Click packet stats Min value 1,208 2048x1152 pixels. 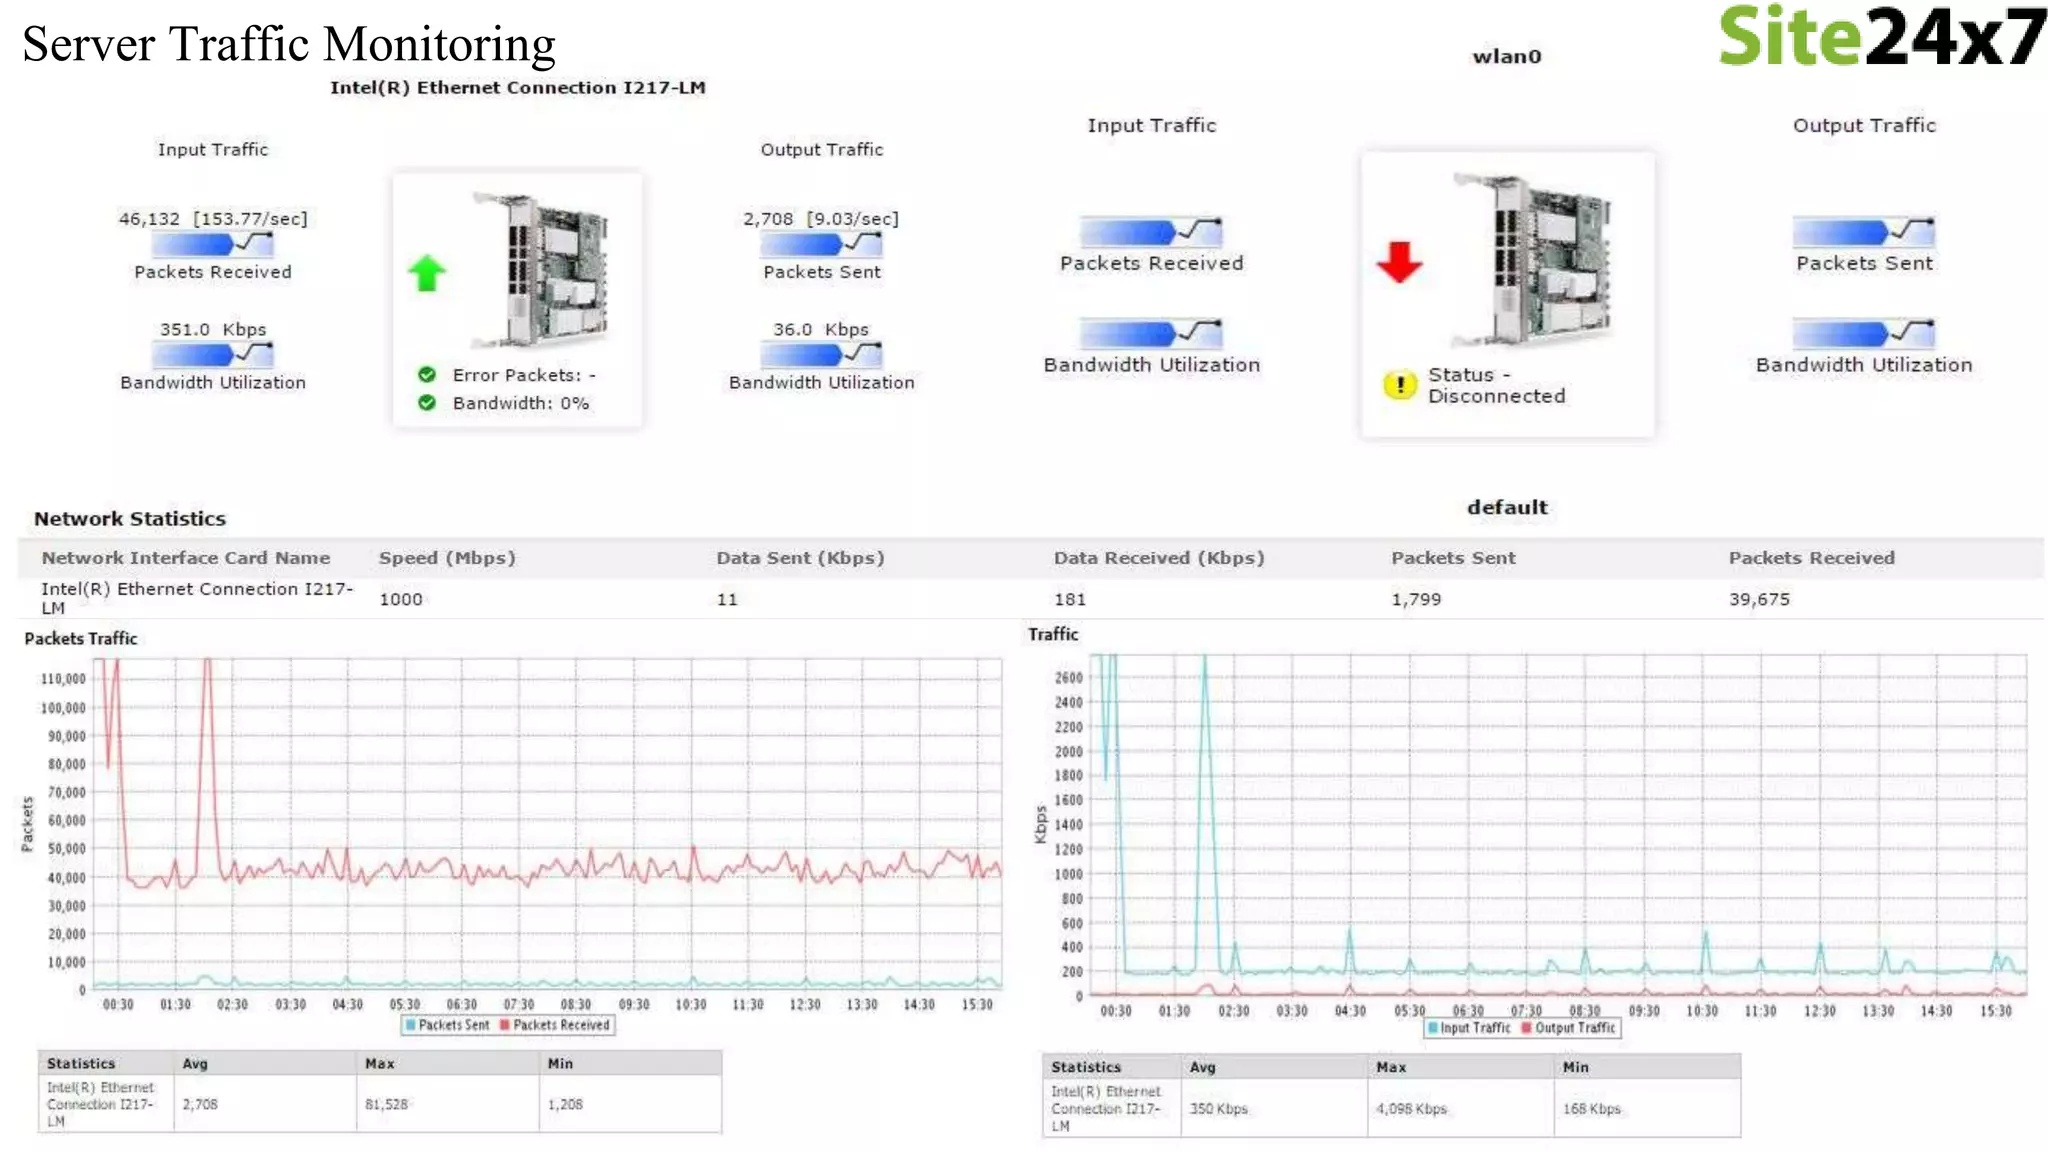[565, 1104]
